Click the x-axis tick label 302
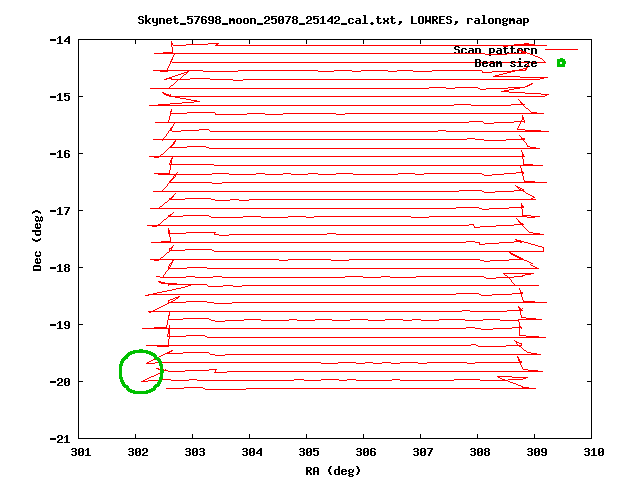 tap(138, 452)
